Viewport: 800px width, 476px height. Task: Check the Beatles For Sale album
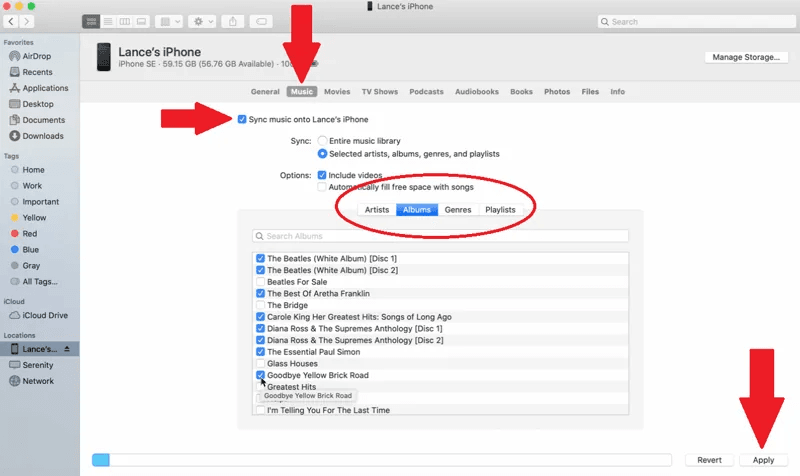(x=261, y=282)
